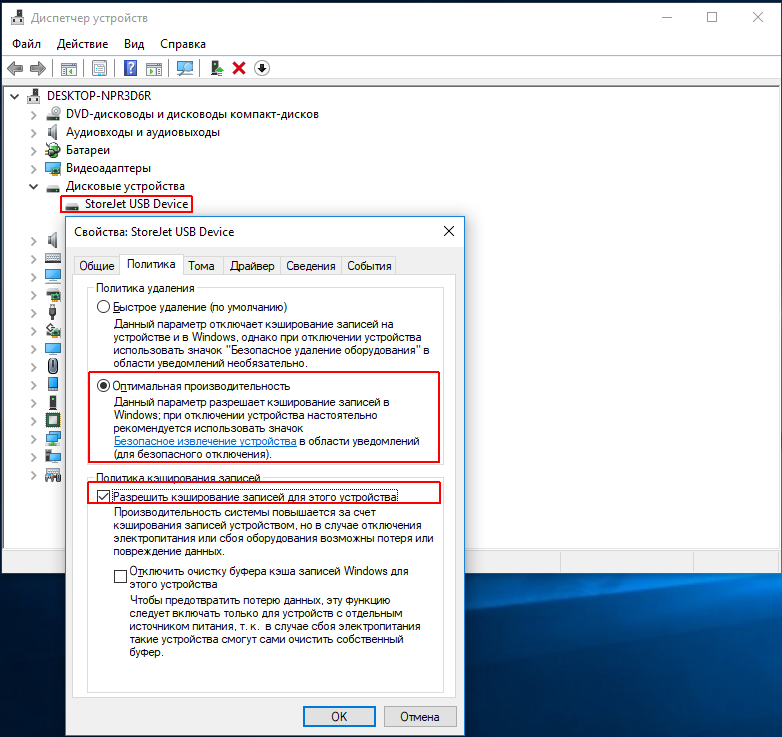Screen dimensions: 782x737
Task: Click the black down-arrow disable device icon
Action: [x=262, y=68]
